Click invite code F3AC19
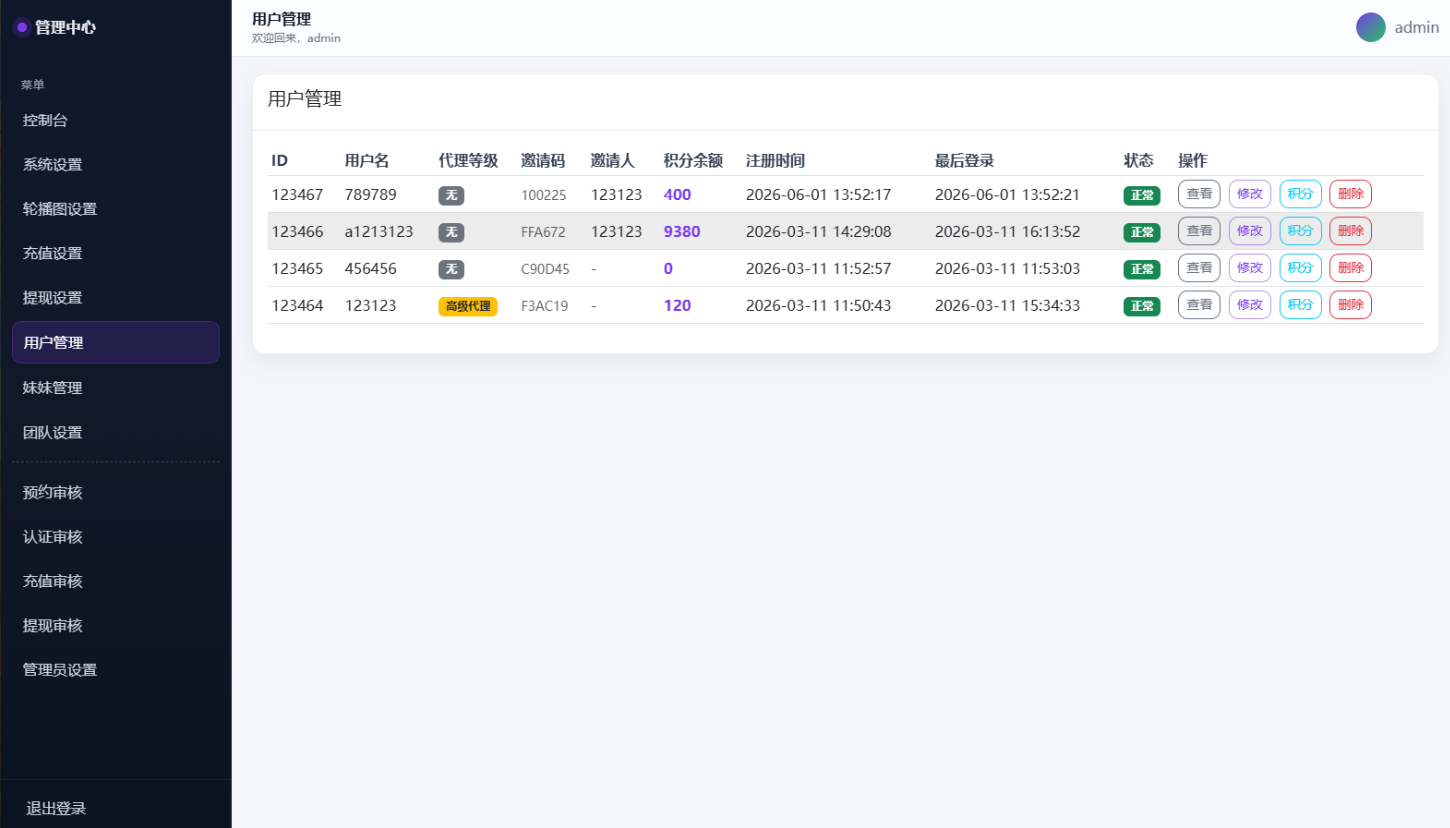 [x=545, y=306]
